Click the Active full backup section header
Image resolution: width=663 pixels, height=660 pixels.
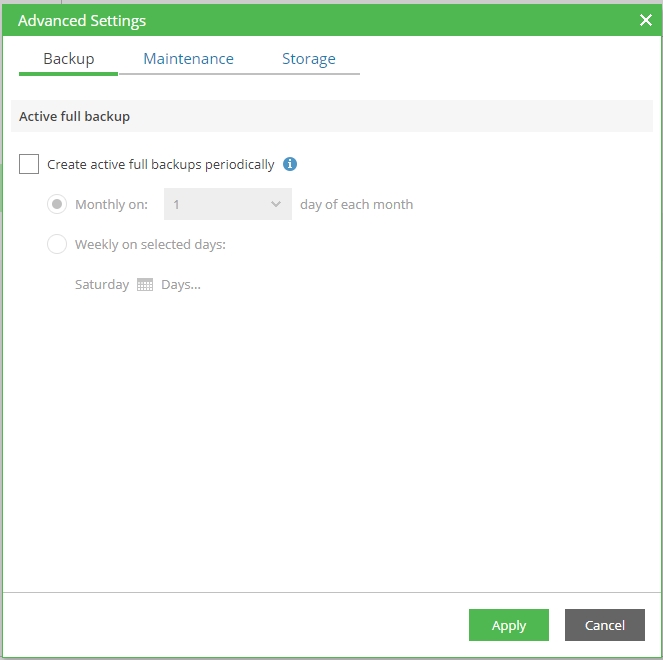tap(75, 116)
